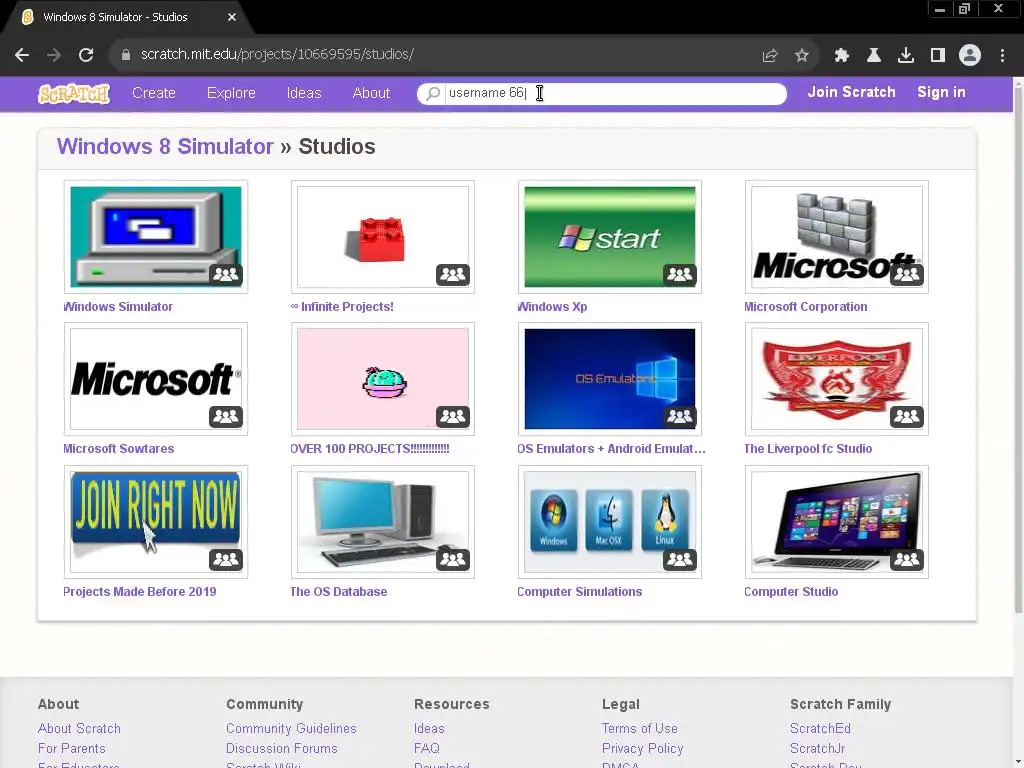Viewport: 1024px width, 768px height.
Task: Click the group icon on Microsoft Sowtares studio
Action: pos(226,417)
